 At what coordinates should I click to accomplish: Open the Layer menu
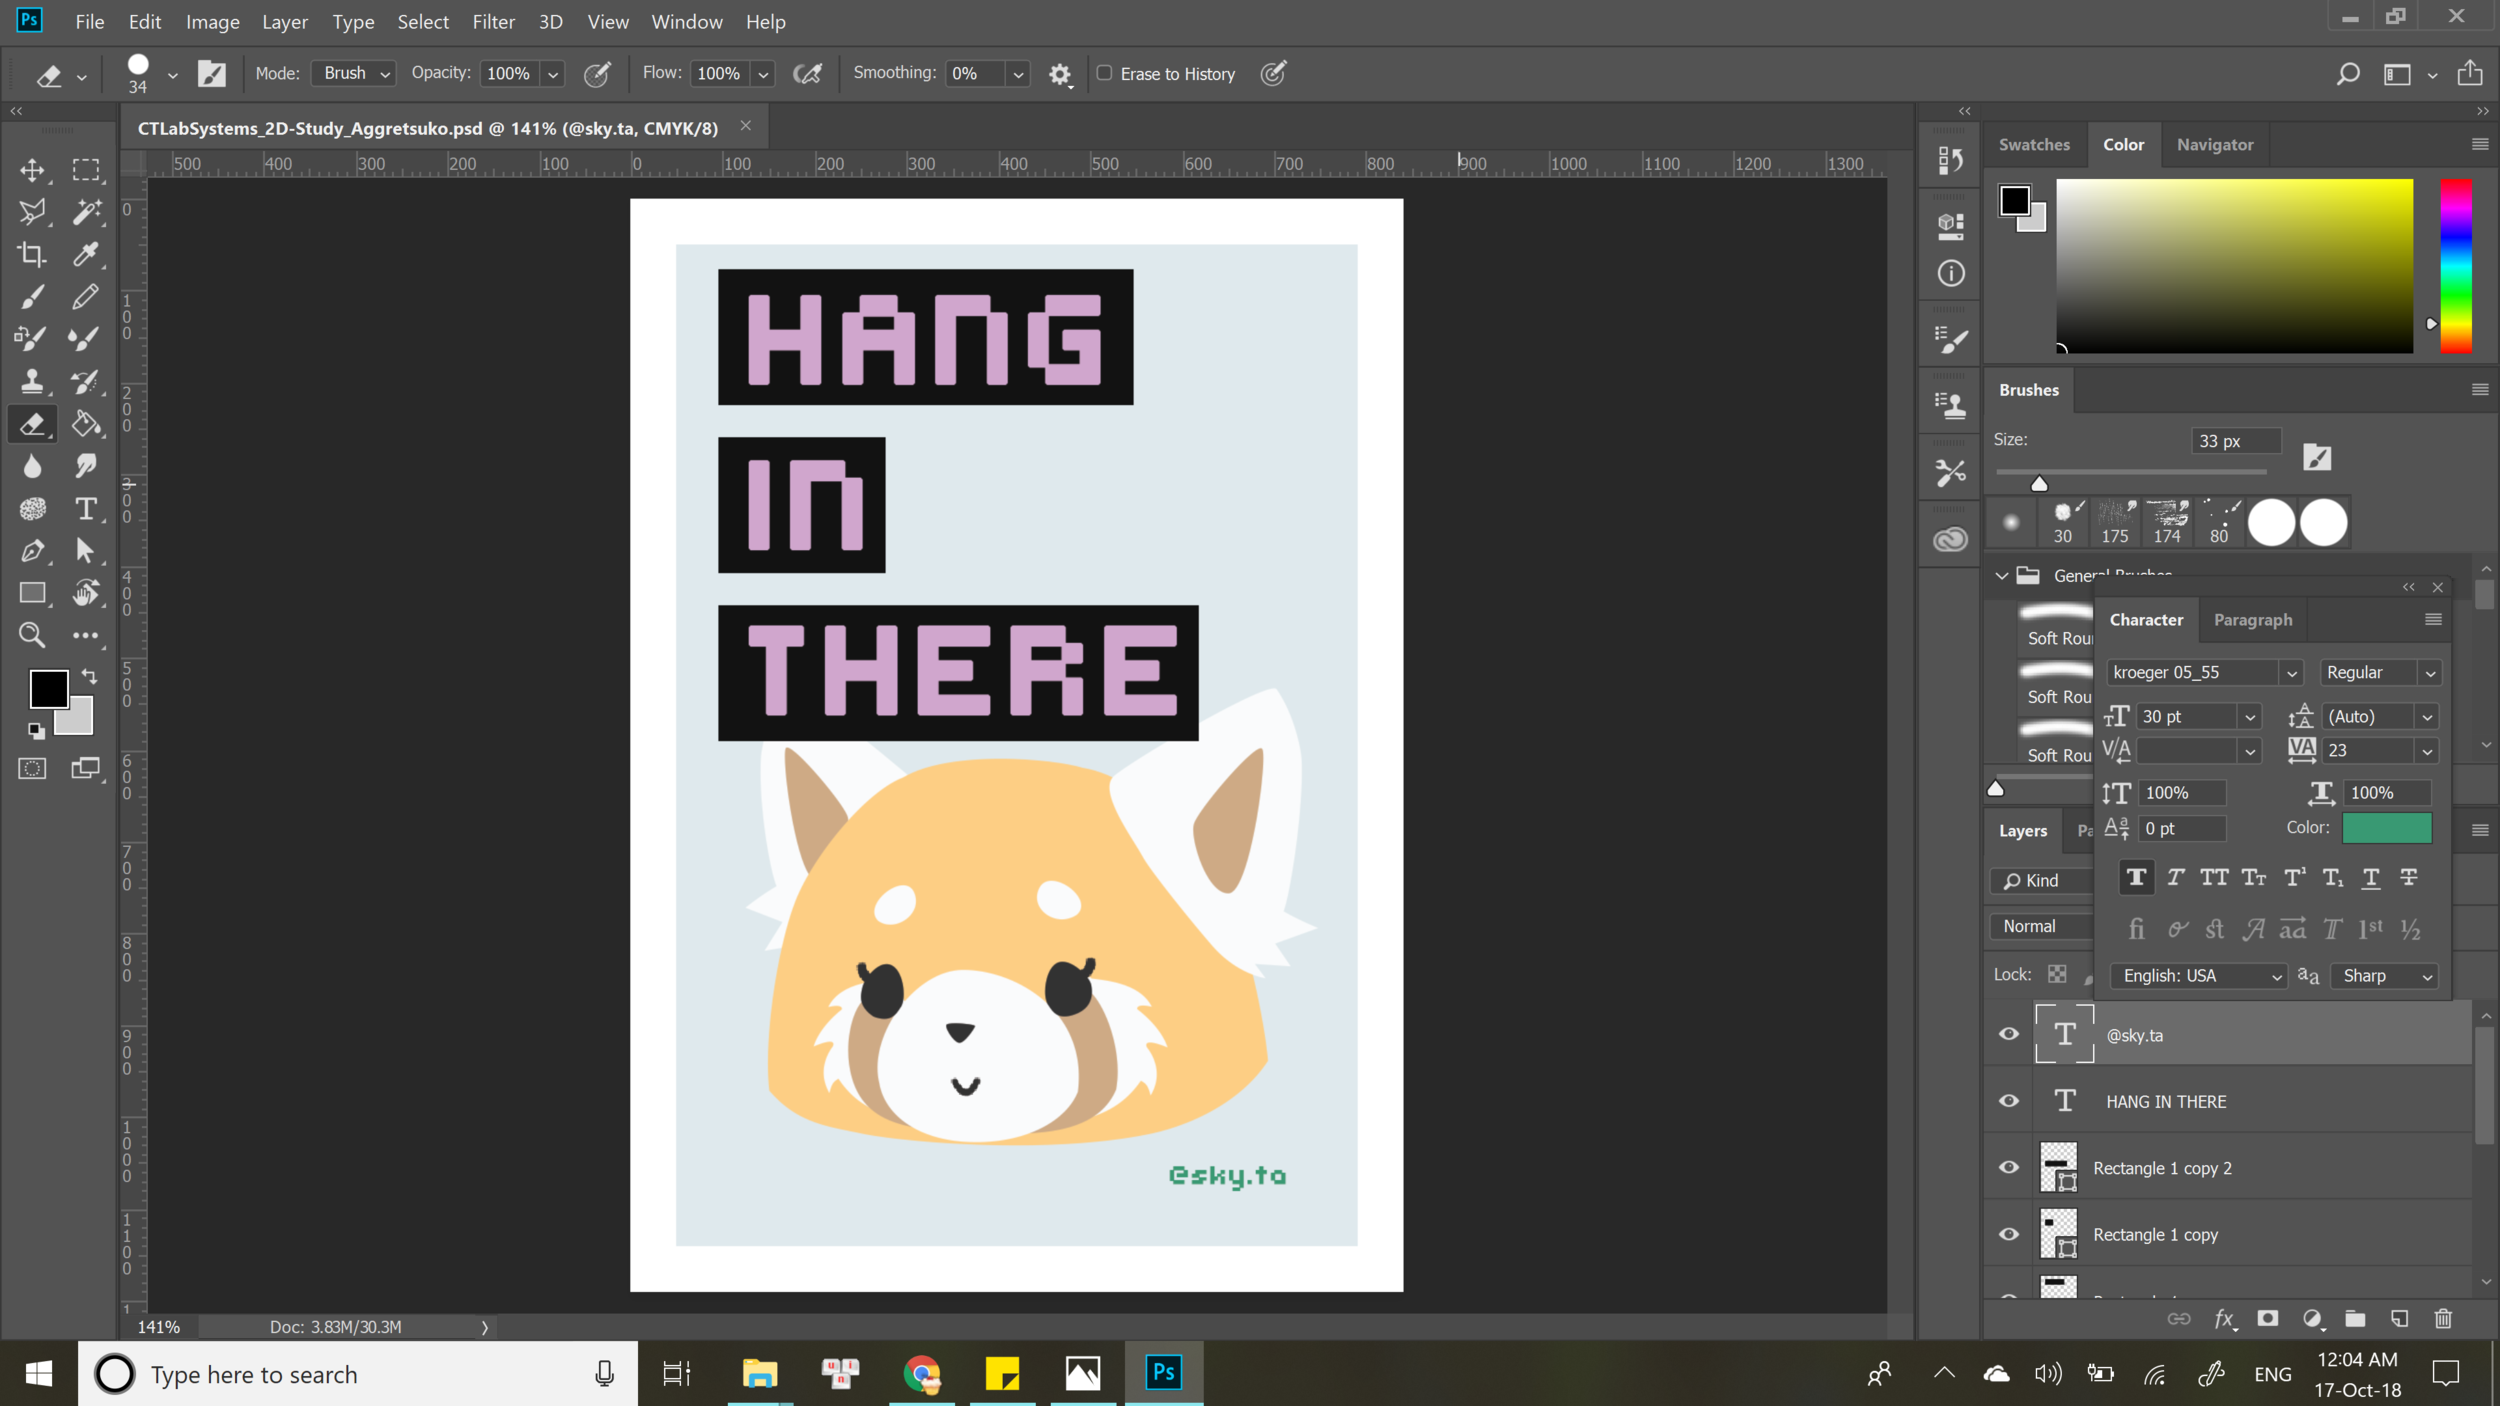tap(285, 22)
